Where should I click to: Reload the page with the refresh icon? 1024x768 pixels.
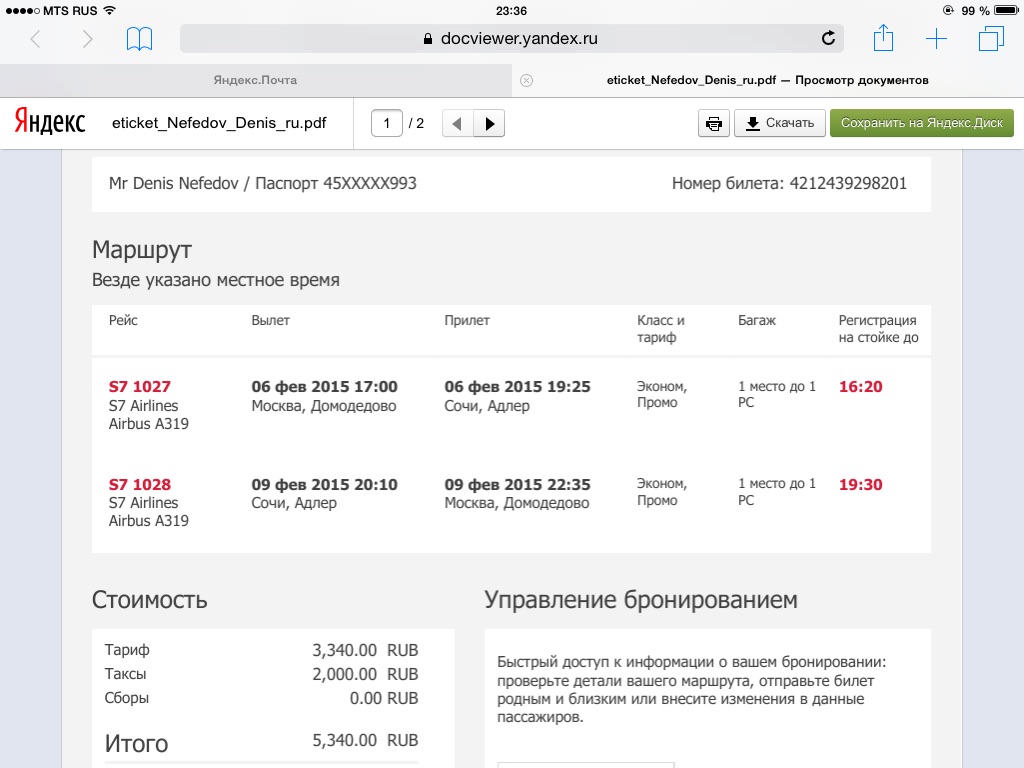828,39
